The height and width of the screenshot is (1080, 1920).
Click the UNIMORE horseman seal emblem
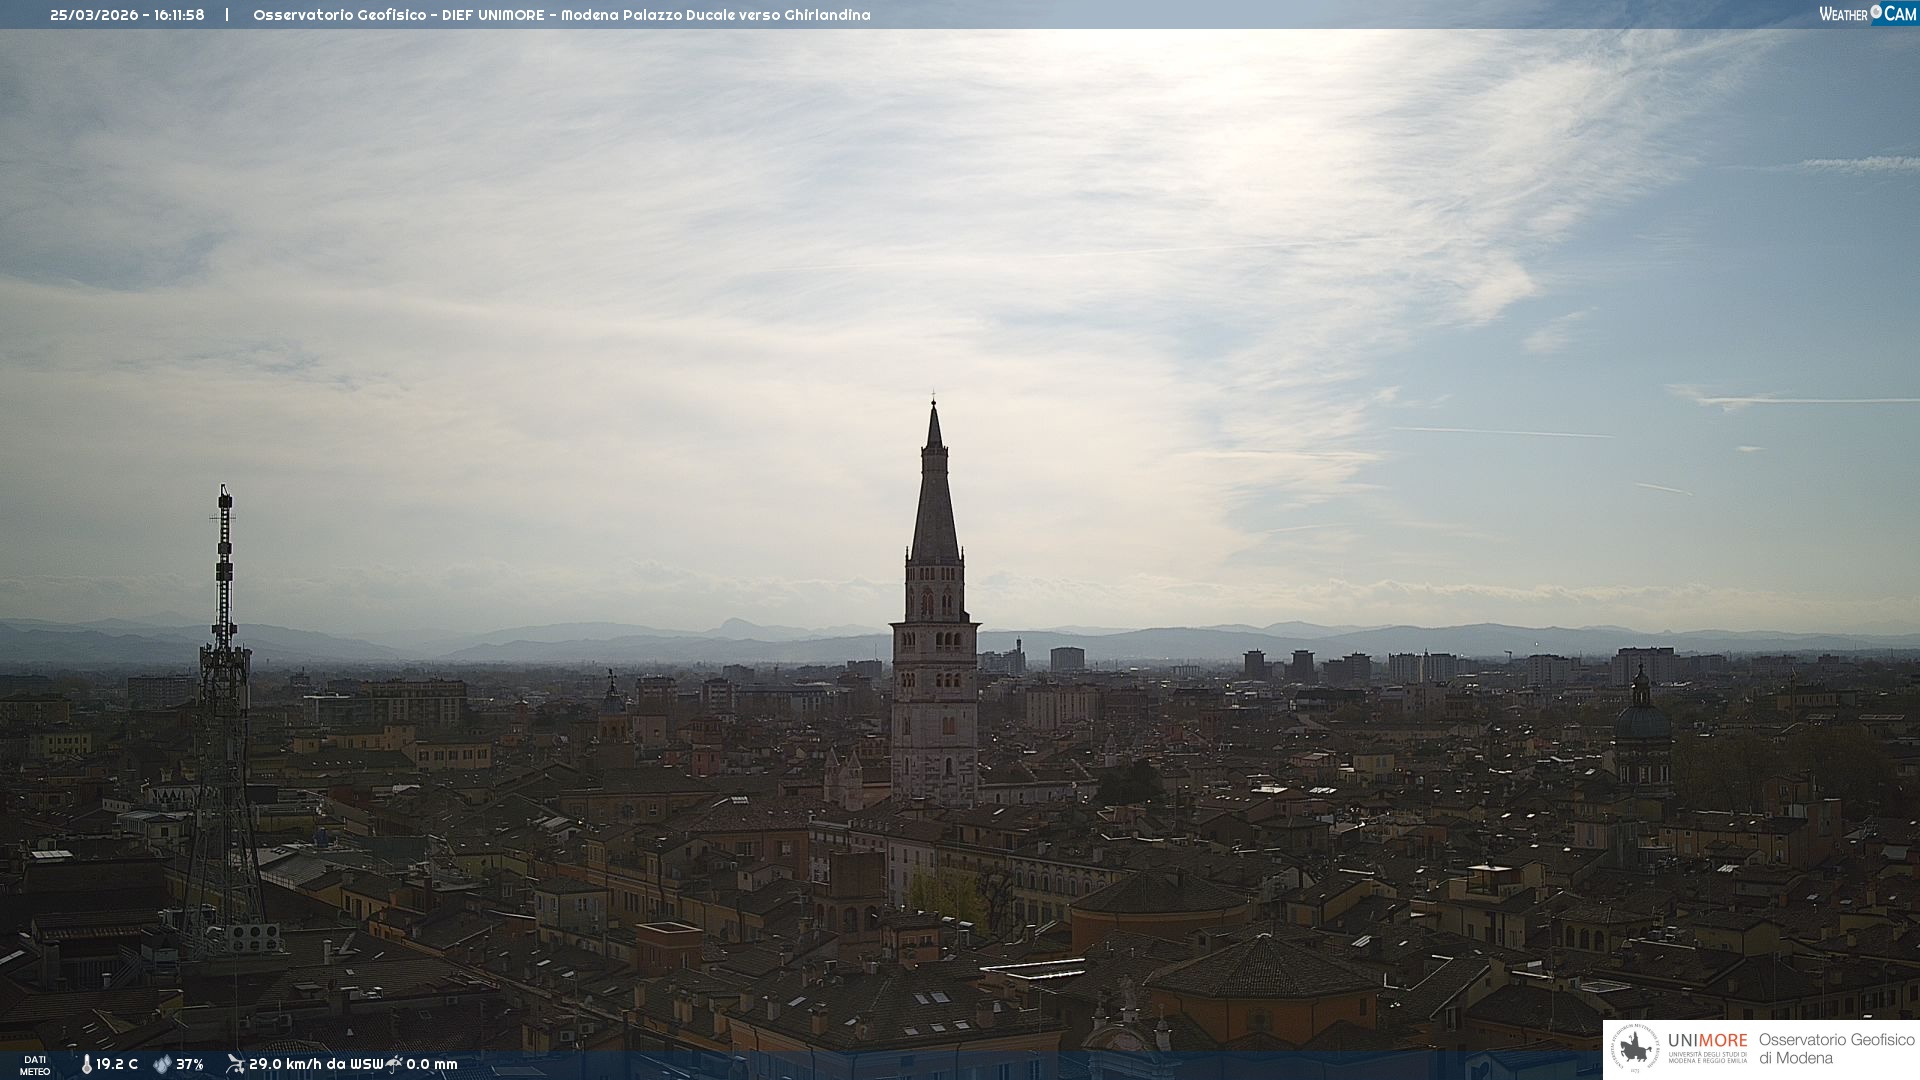1636,1049
